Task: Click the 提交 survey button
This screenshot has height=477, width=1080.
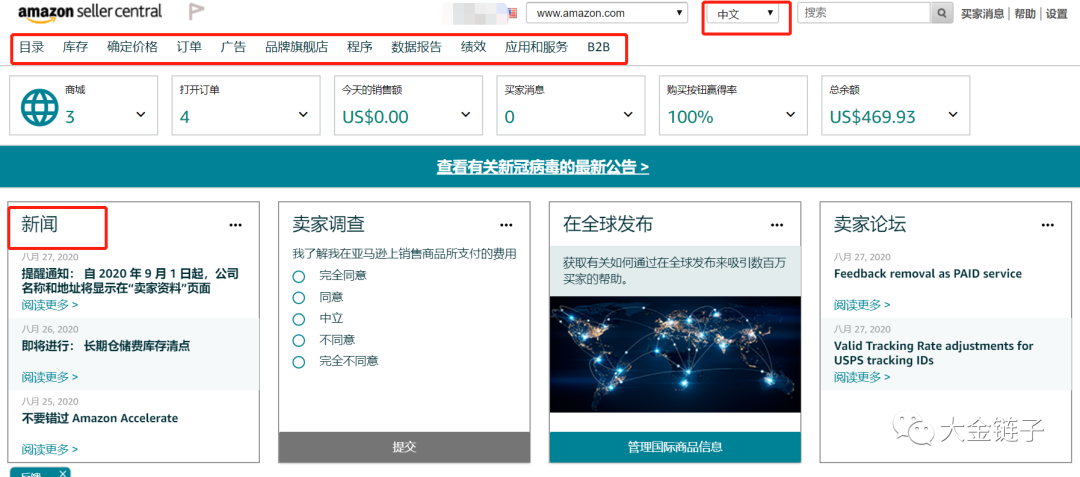Action: point(404,447)
